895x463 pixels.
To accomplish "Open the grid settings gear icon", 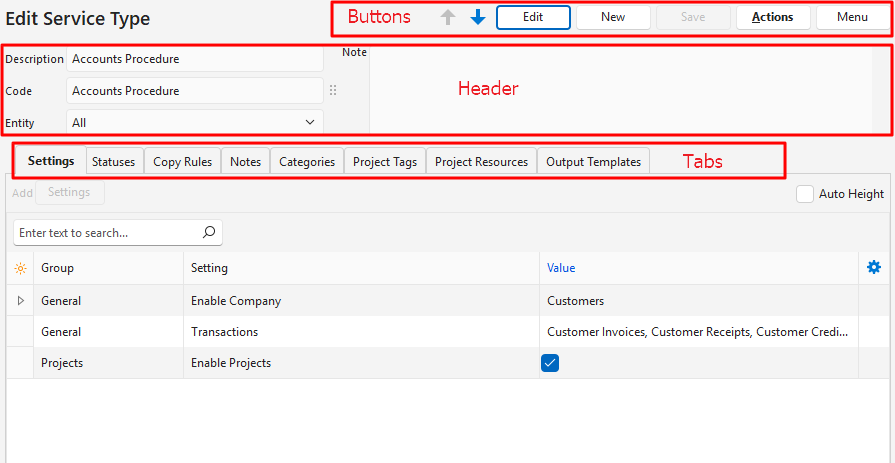I will point(874,267).
